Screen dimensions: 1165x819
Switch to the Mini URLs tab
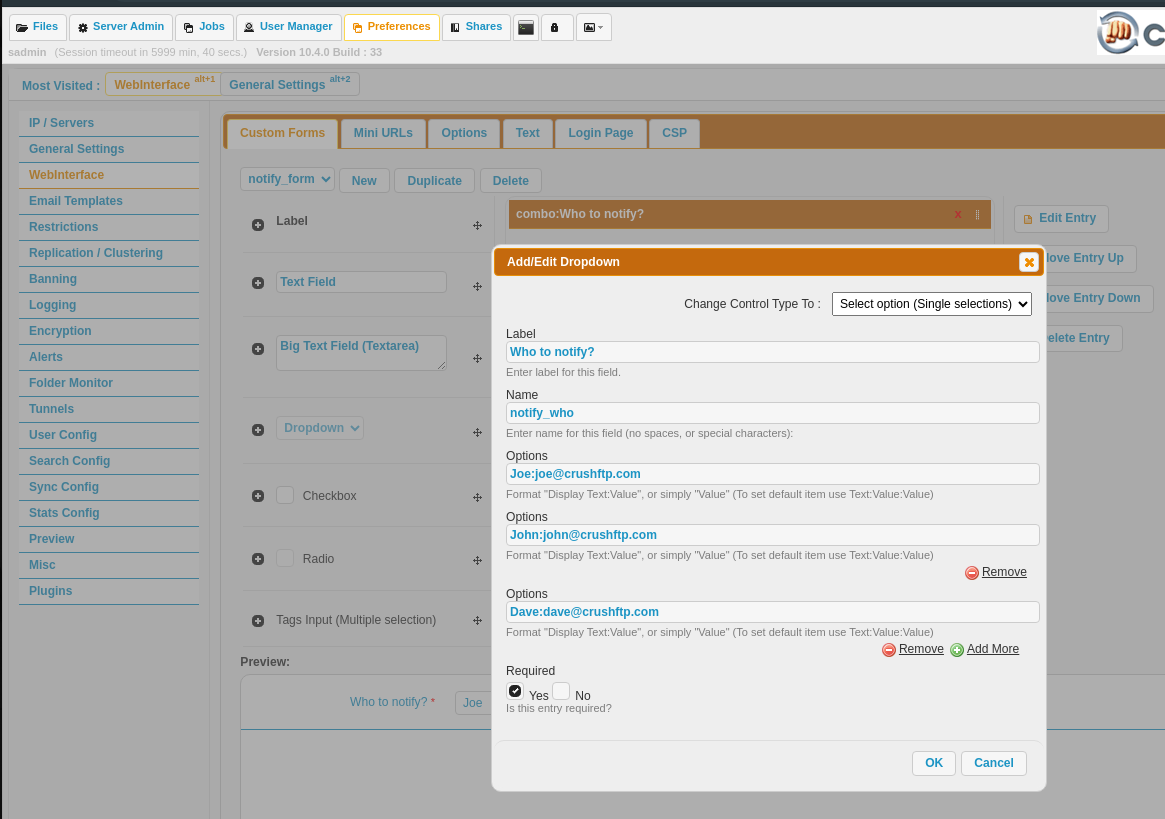point(383,133)
